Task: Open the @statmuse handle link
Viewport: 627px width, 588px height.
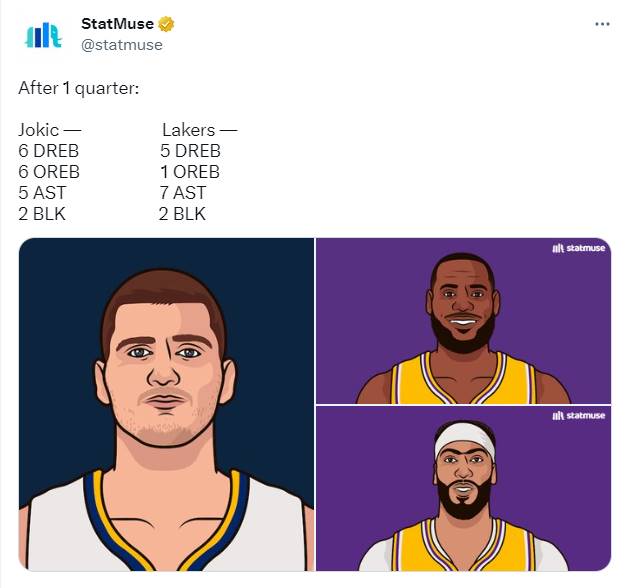Action: click(122, 45)
